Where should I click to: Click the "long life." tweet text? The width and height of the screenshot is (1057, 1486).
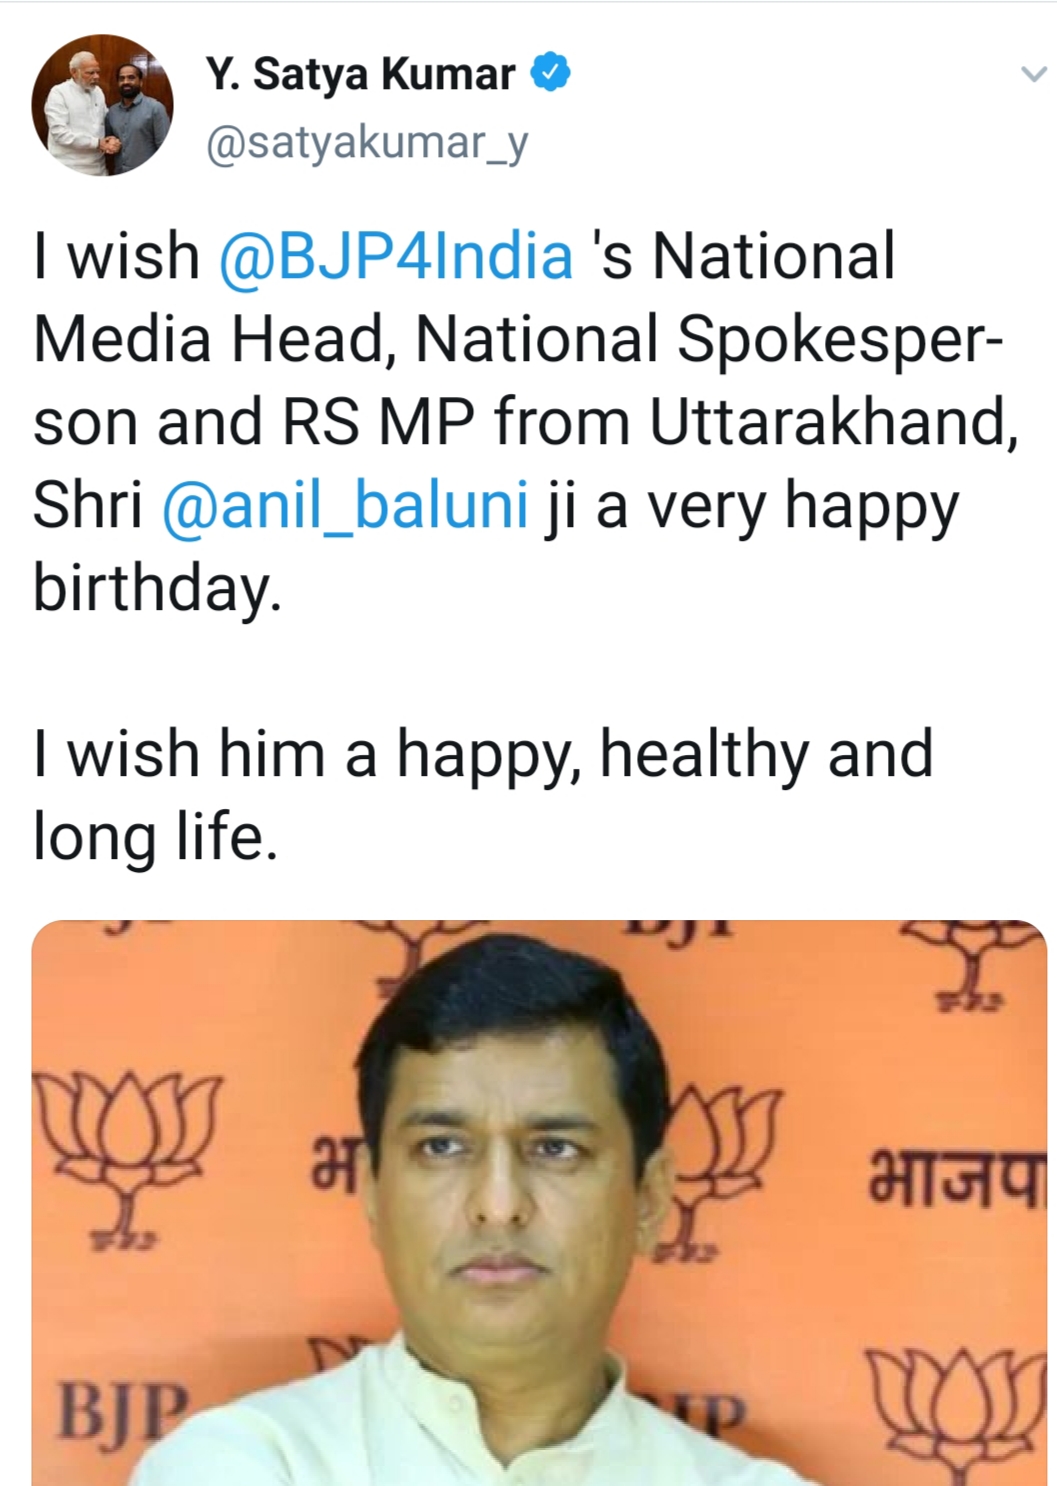(x=155, y=836)
